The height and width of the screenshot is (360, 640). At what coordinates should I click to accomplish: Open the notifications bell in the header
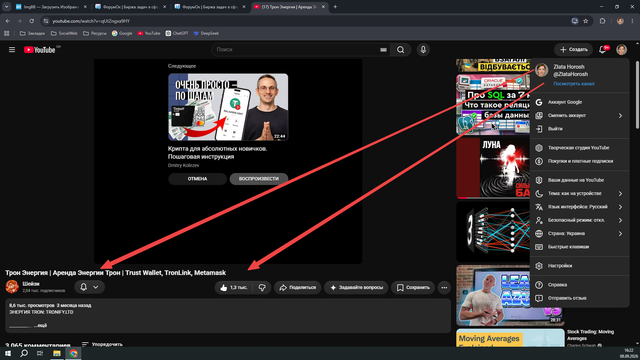coord(602,50)
